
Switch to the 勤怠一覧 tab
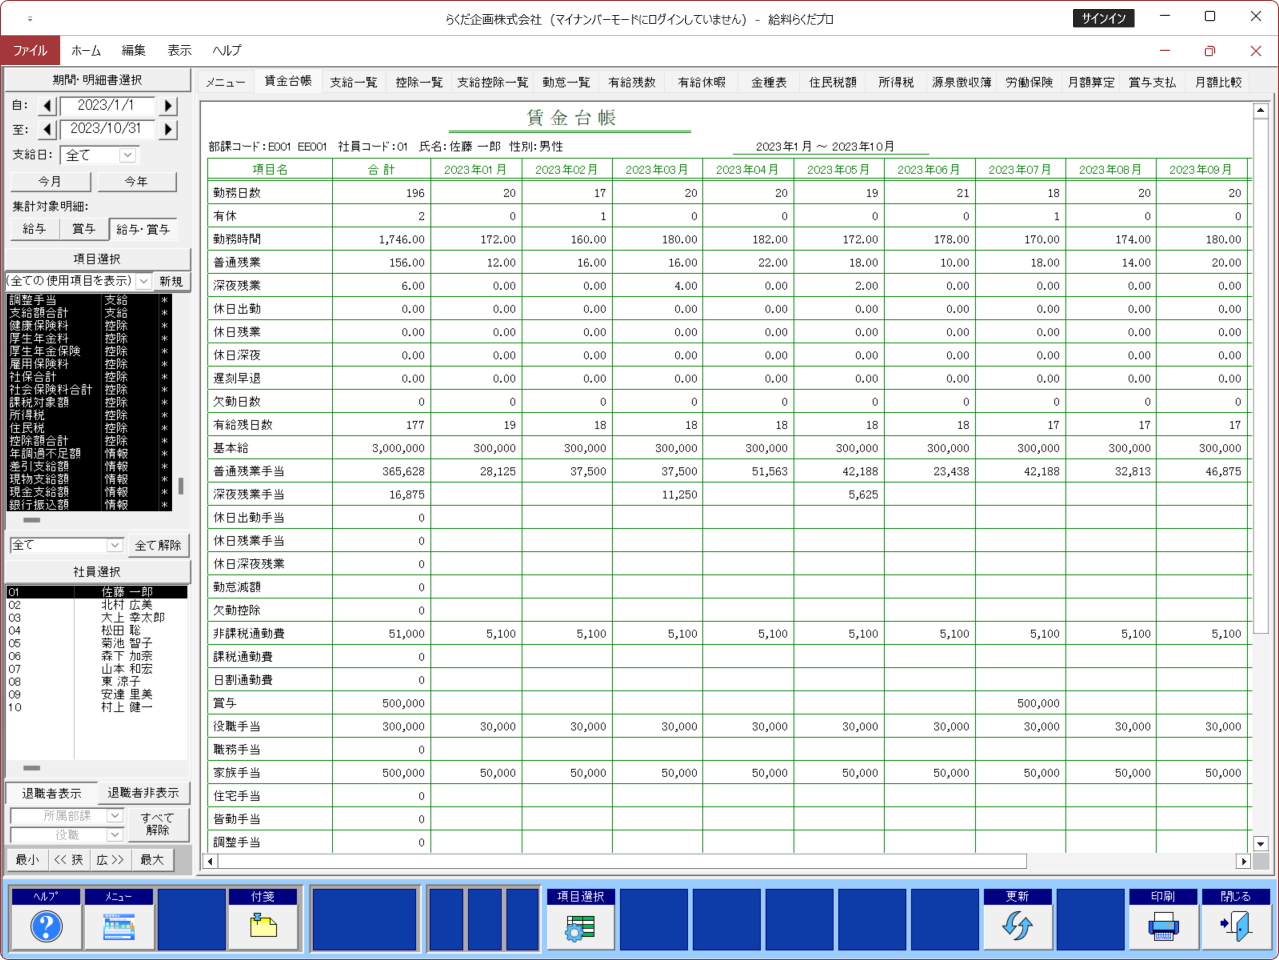tap(566, 82)
